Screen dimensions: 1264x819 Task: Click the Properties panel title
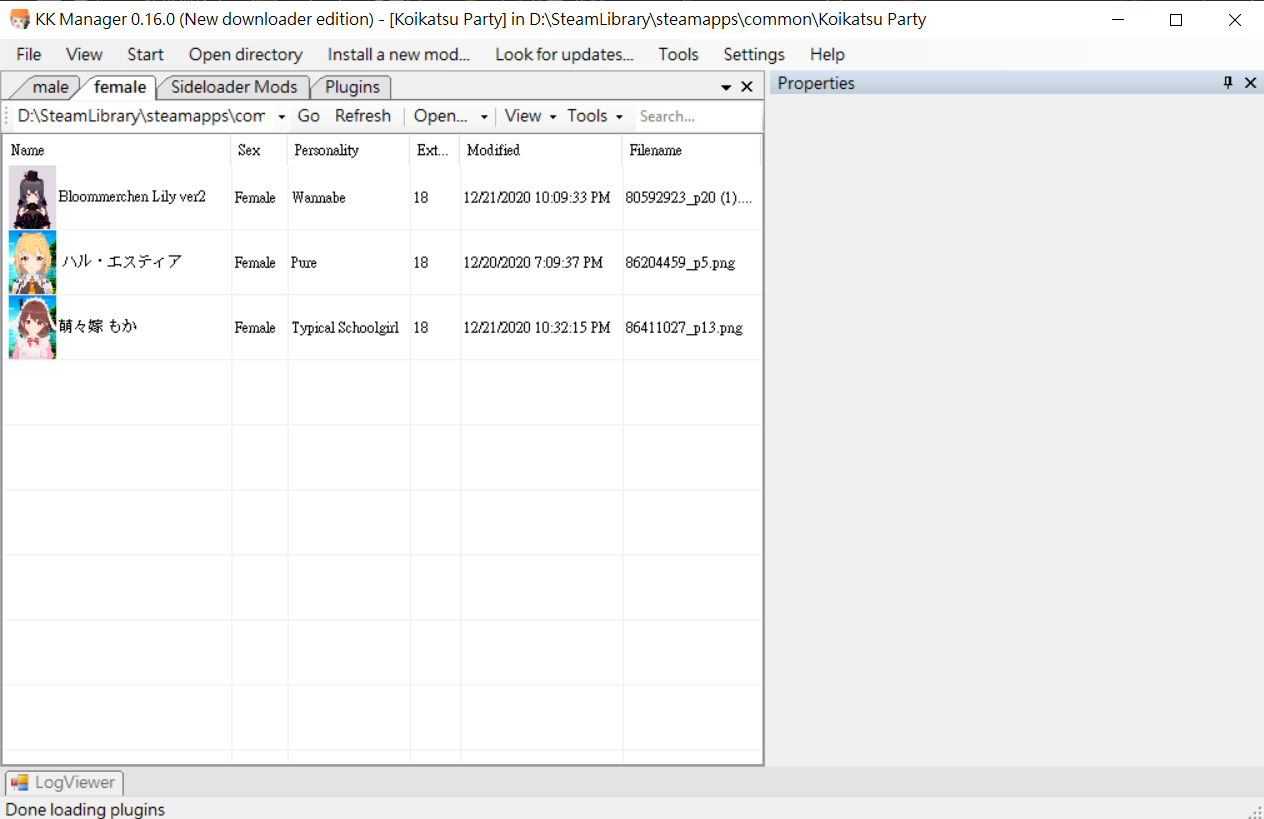pos(816,83)
